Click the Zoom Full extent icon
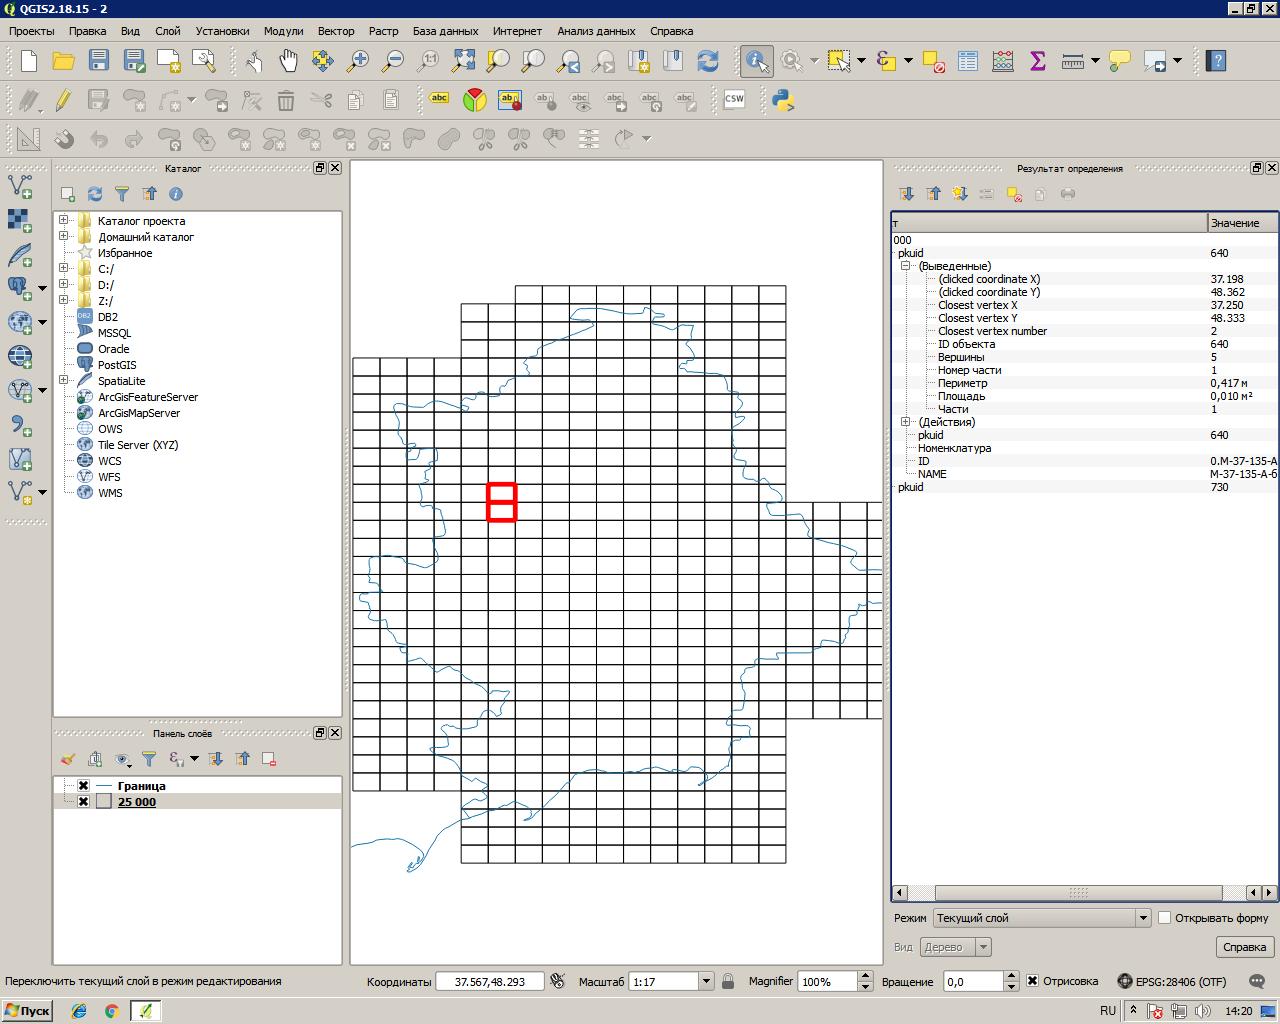The width and height of the screenshot is (1280, 1024). [x=463, y=61]
